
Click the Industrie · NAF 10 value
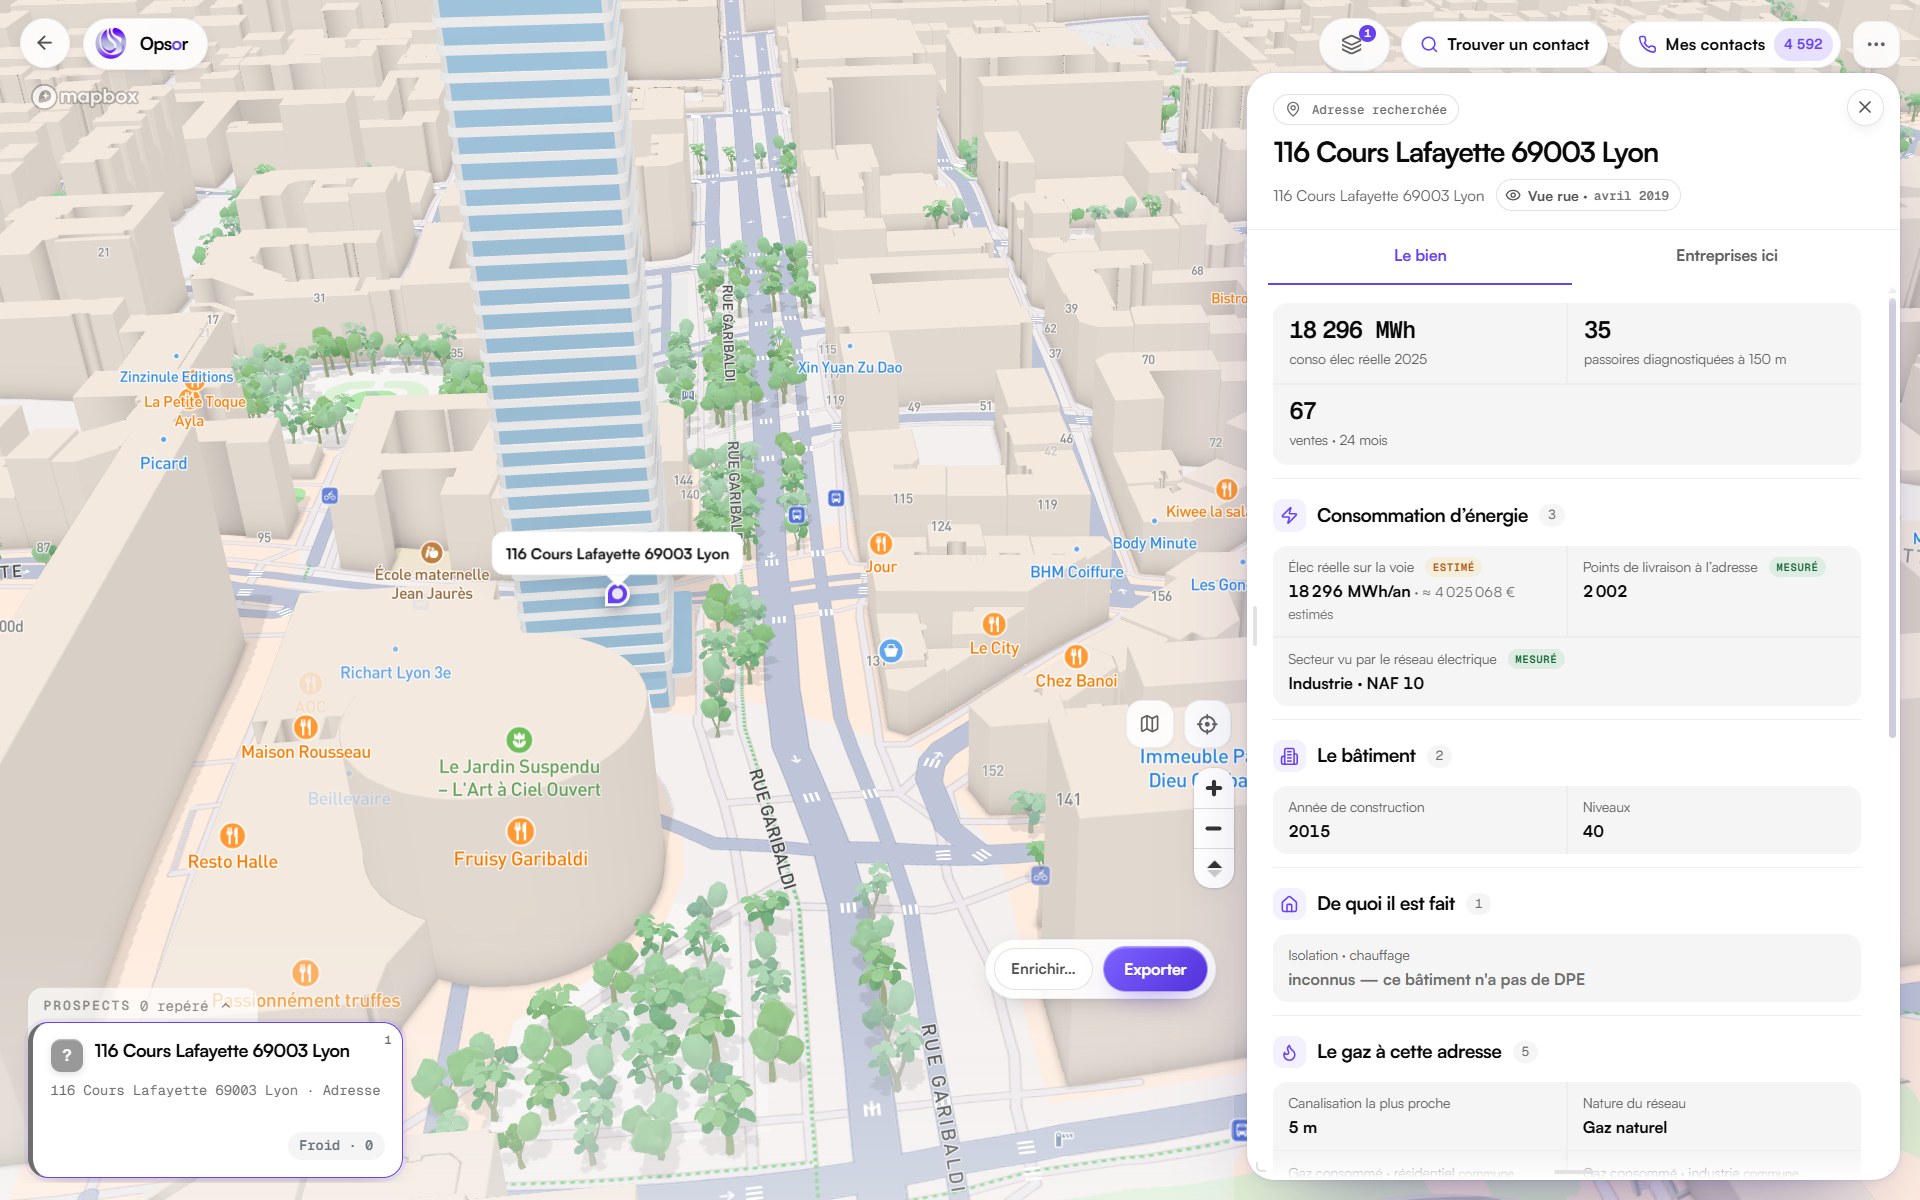pos(1356,683)
